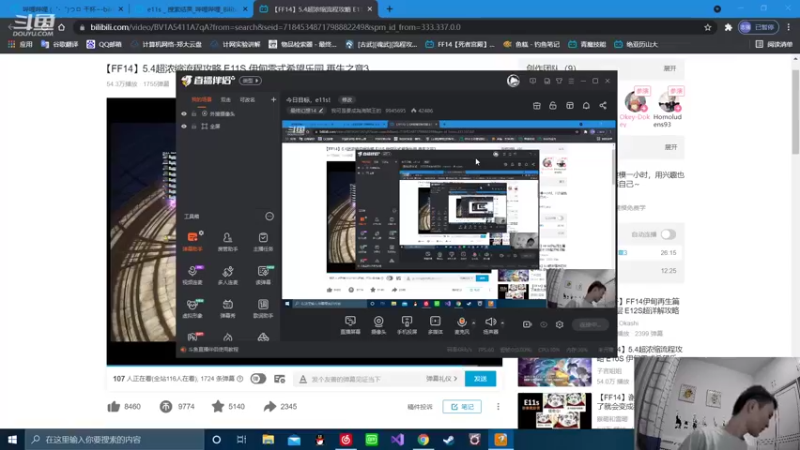Viewport: 800px width, 450px height.
Task: Lock the full screen source
Action: [194, 126]
